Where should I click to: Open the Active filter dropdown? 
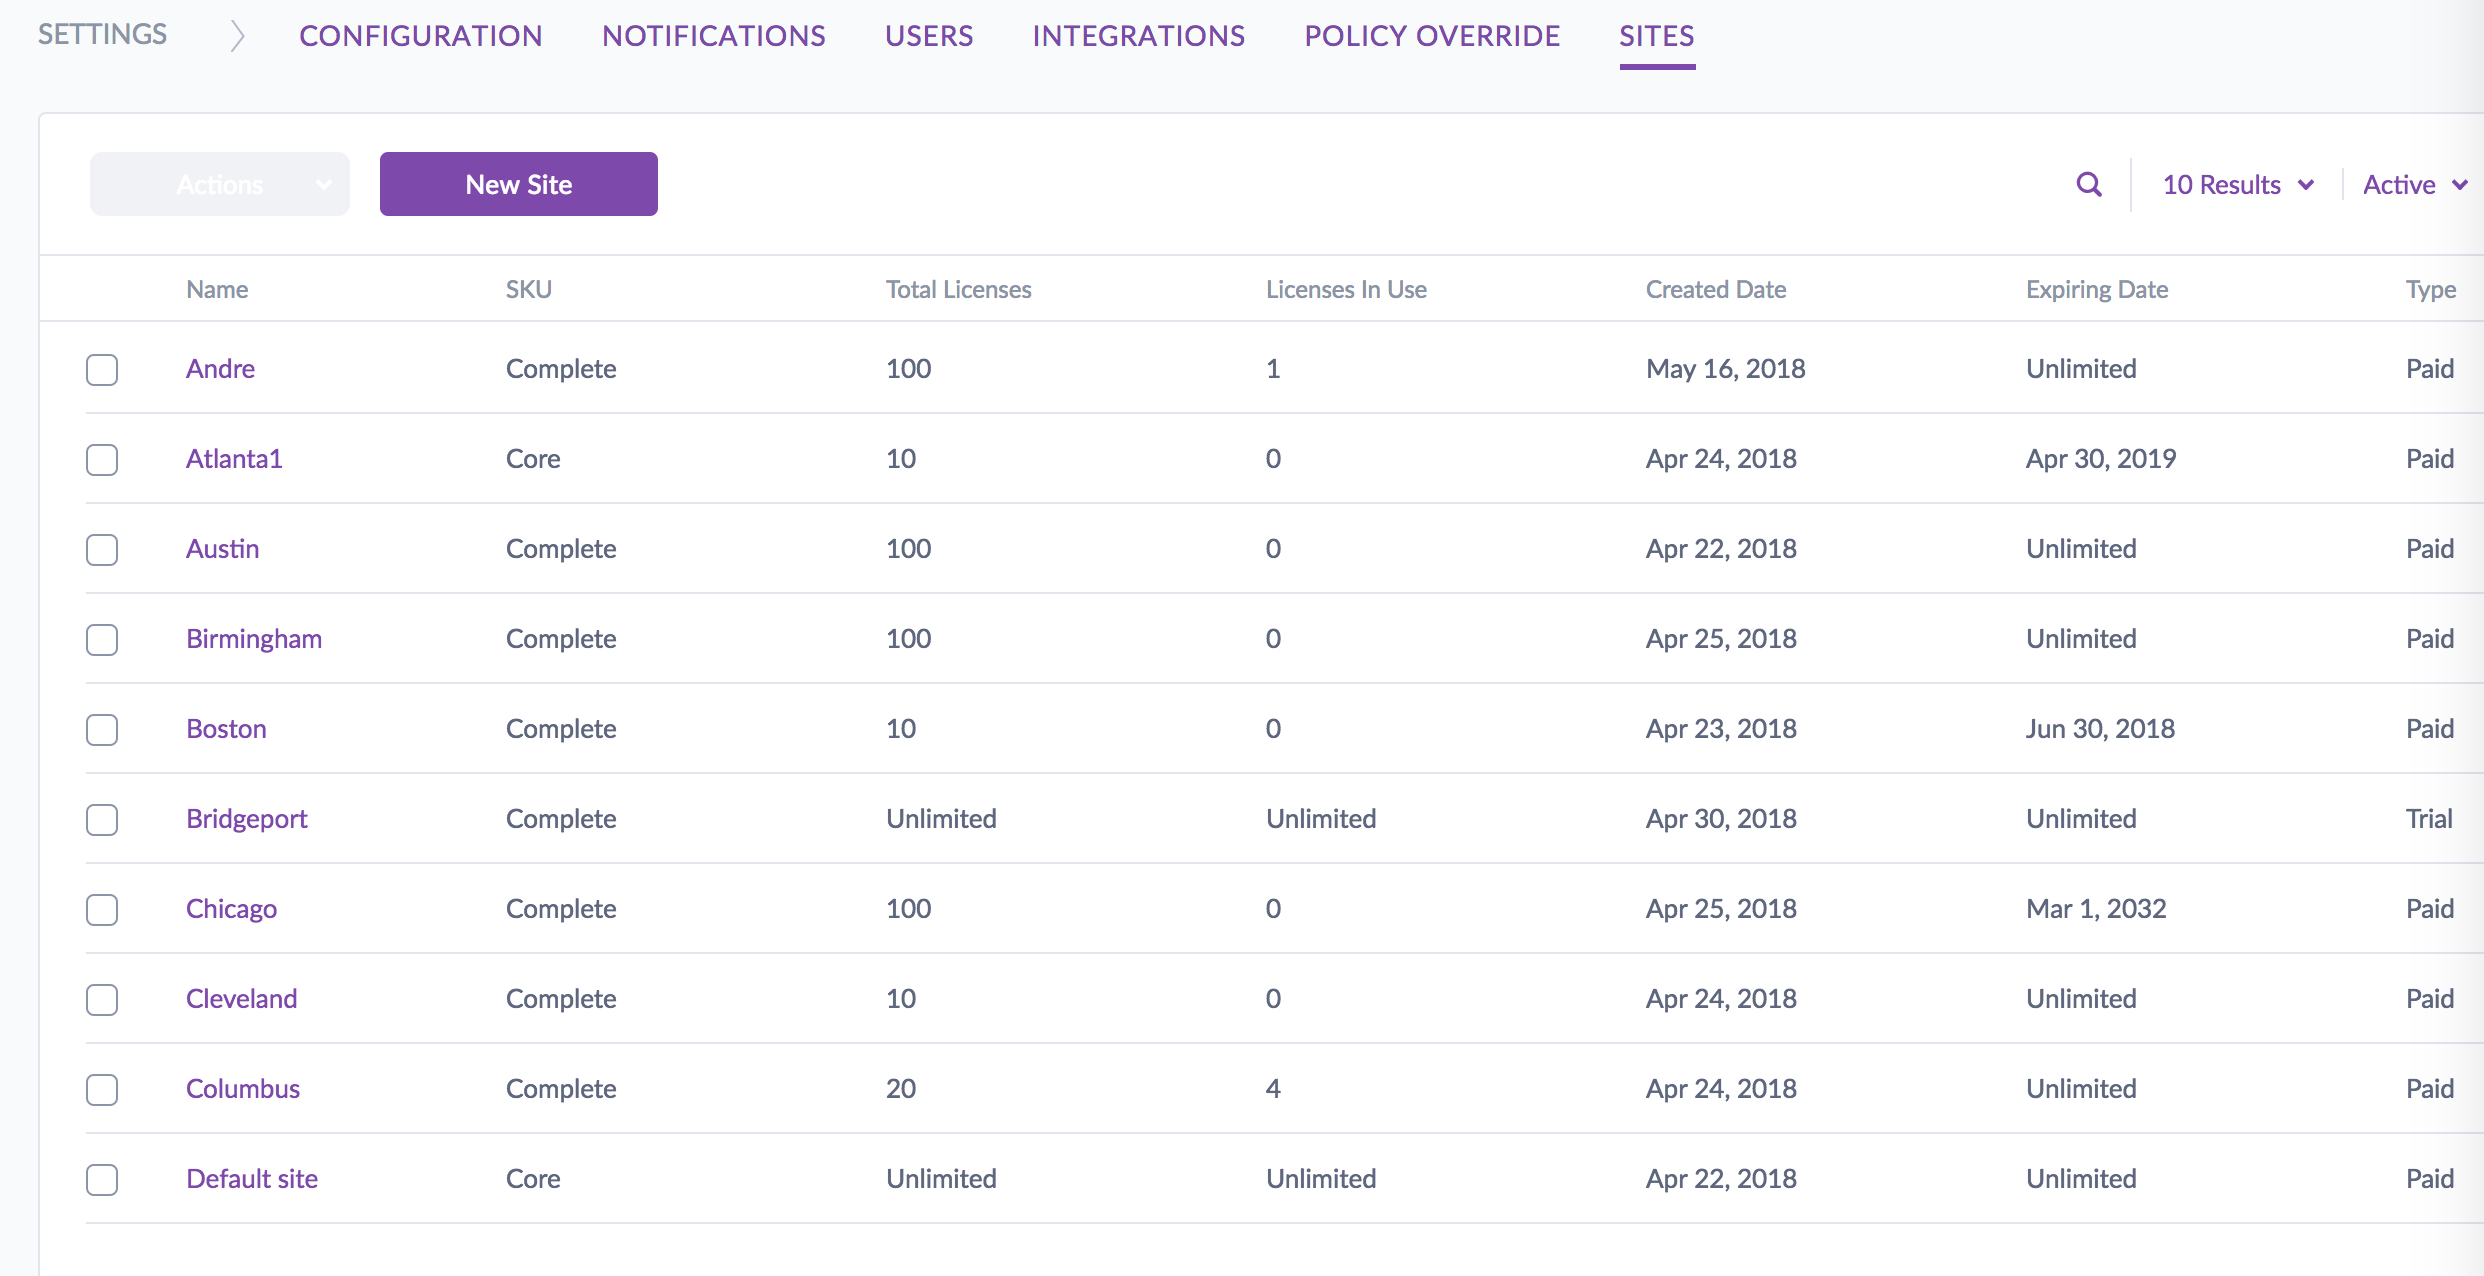tap(2414, 185)
